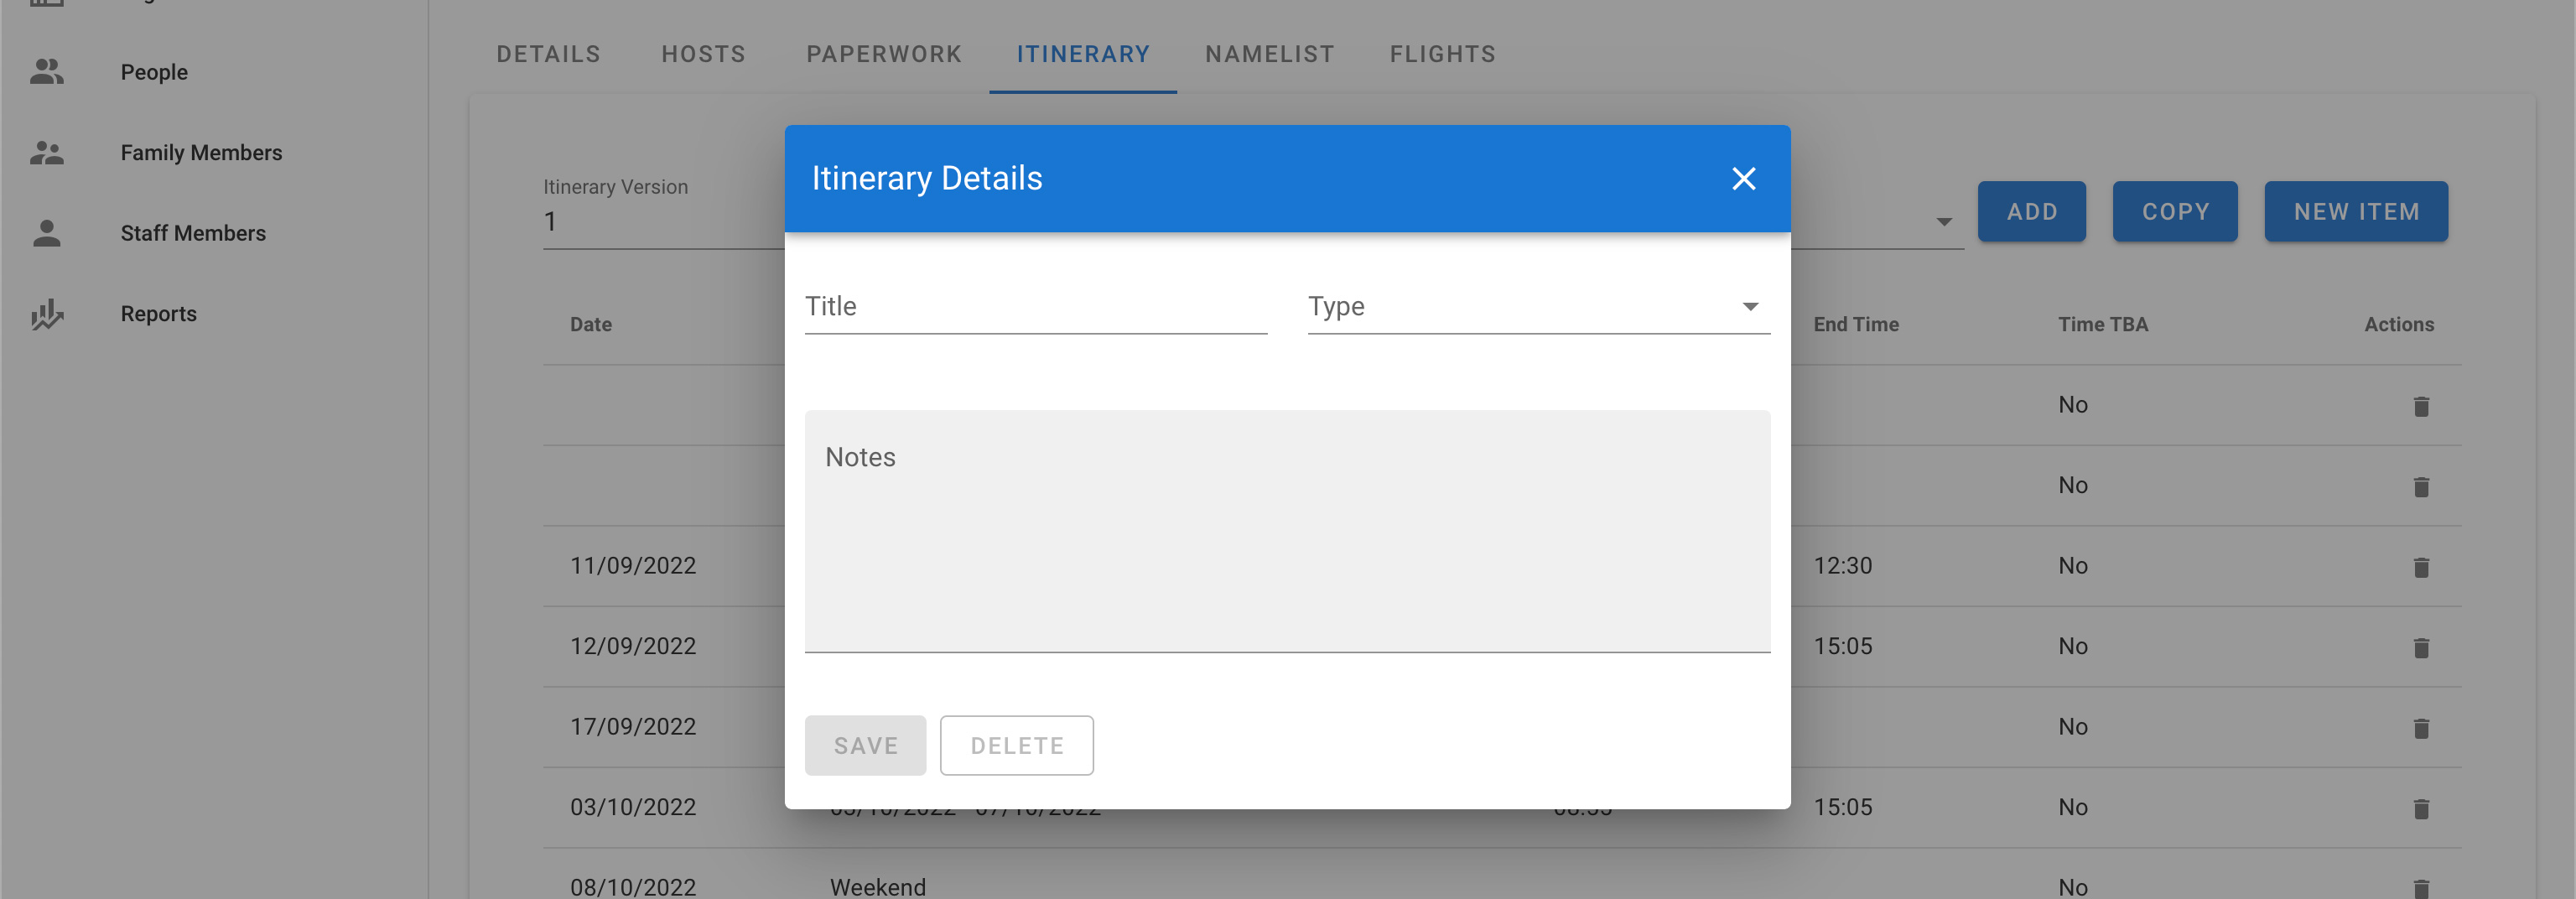Click trash icon for 03/10/2022 row
Image resolution: width=2576 pixels, height=899 pixels.
coord(2420,808)
